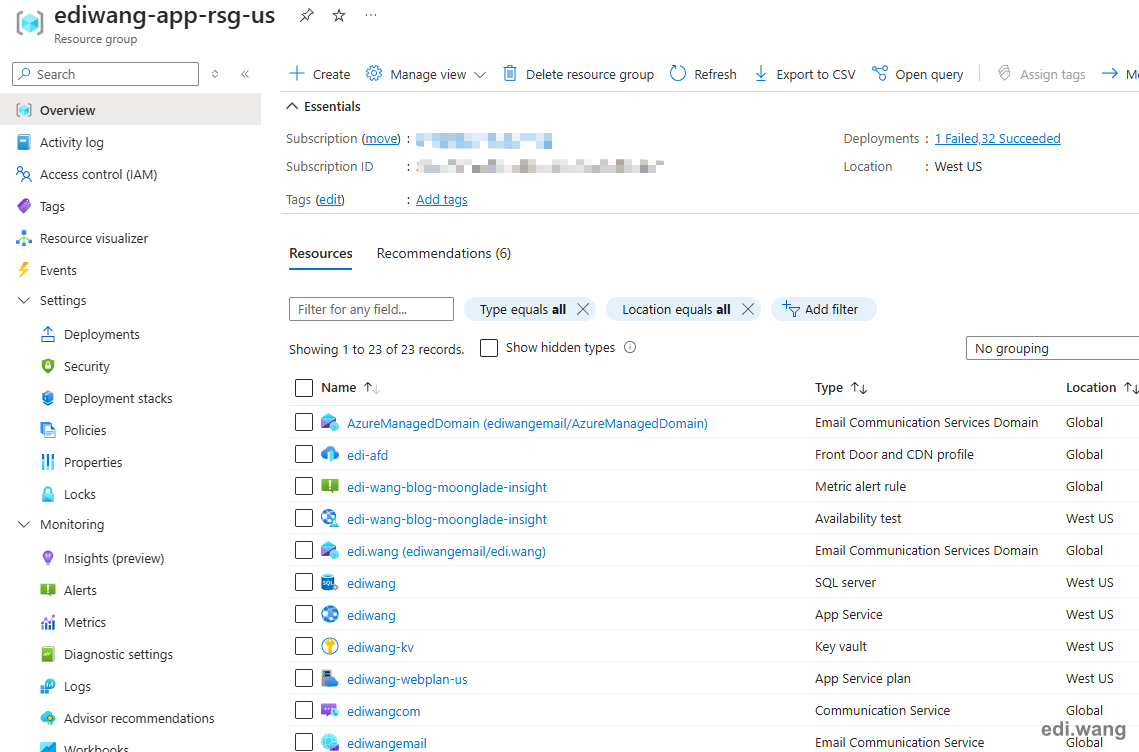
Task: Click the sidebar Search field
Action: coord(105,74)
